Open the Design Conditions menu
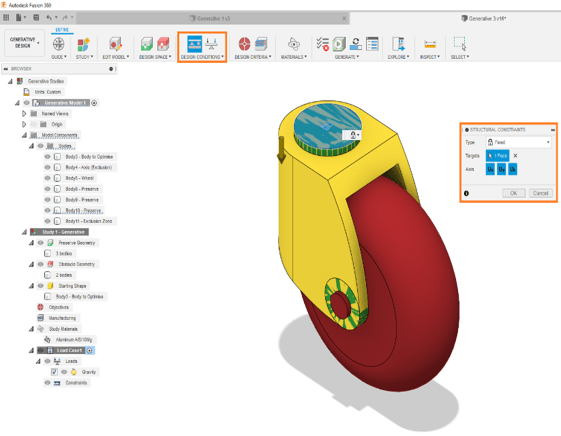 [x=202, y=57]
